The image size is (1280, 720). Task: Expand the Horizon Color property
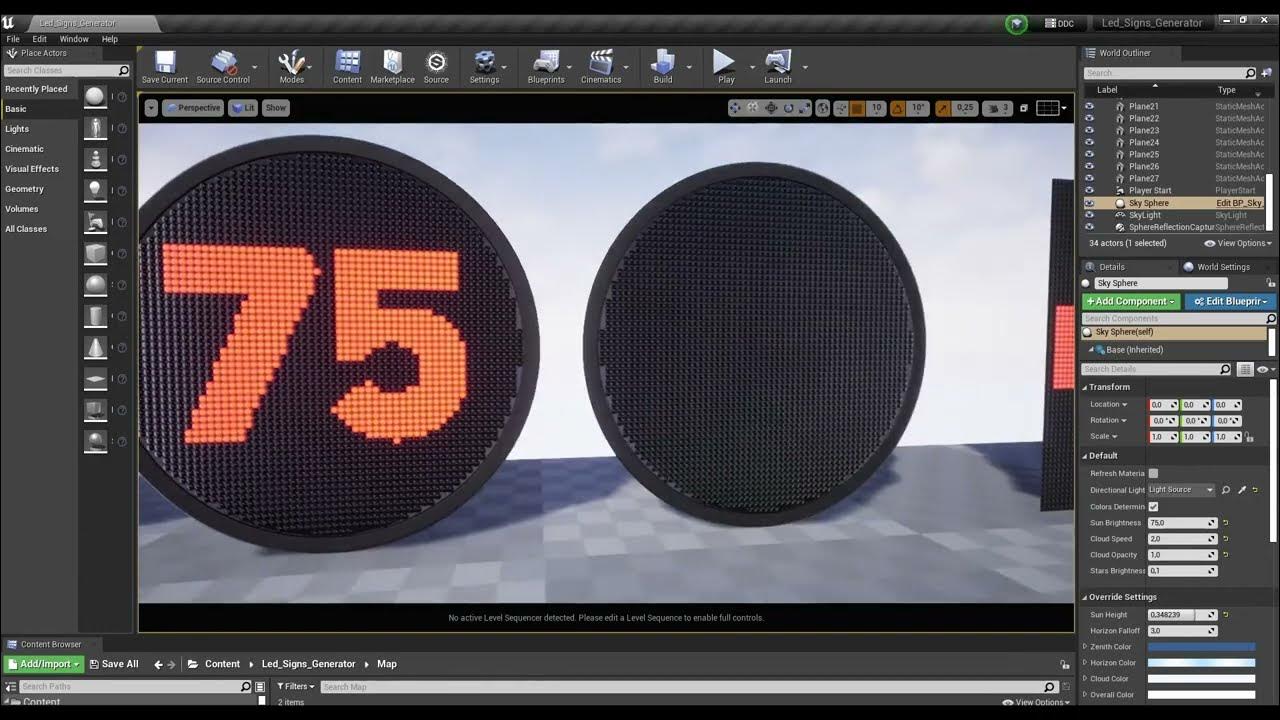tap(1086, 663)
